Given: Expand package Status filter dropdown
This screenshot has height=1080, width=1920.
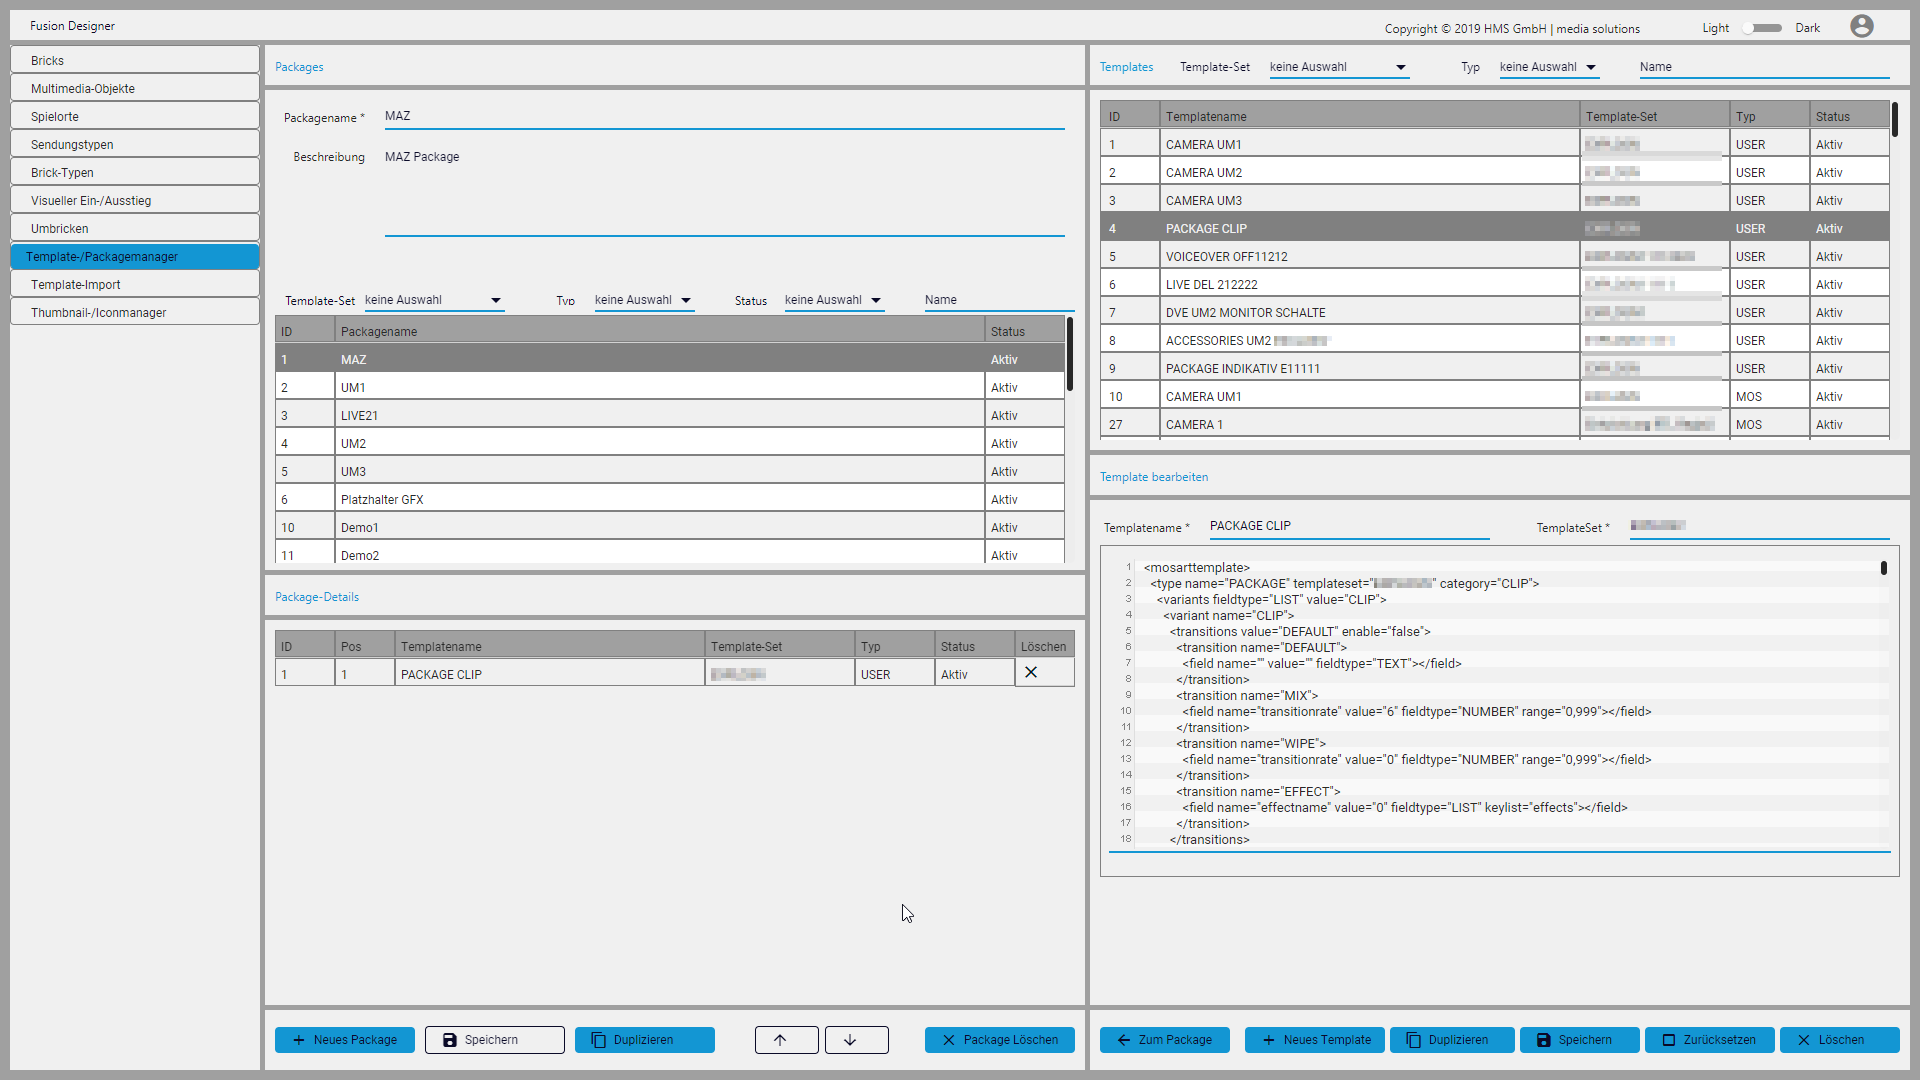Looking at the screenshot, I should [833, 300].
